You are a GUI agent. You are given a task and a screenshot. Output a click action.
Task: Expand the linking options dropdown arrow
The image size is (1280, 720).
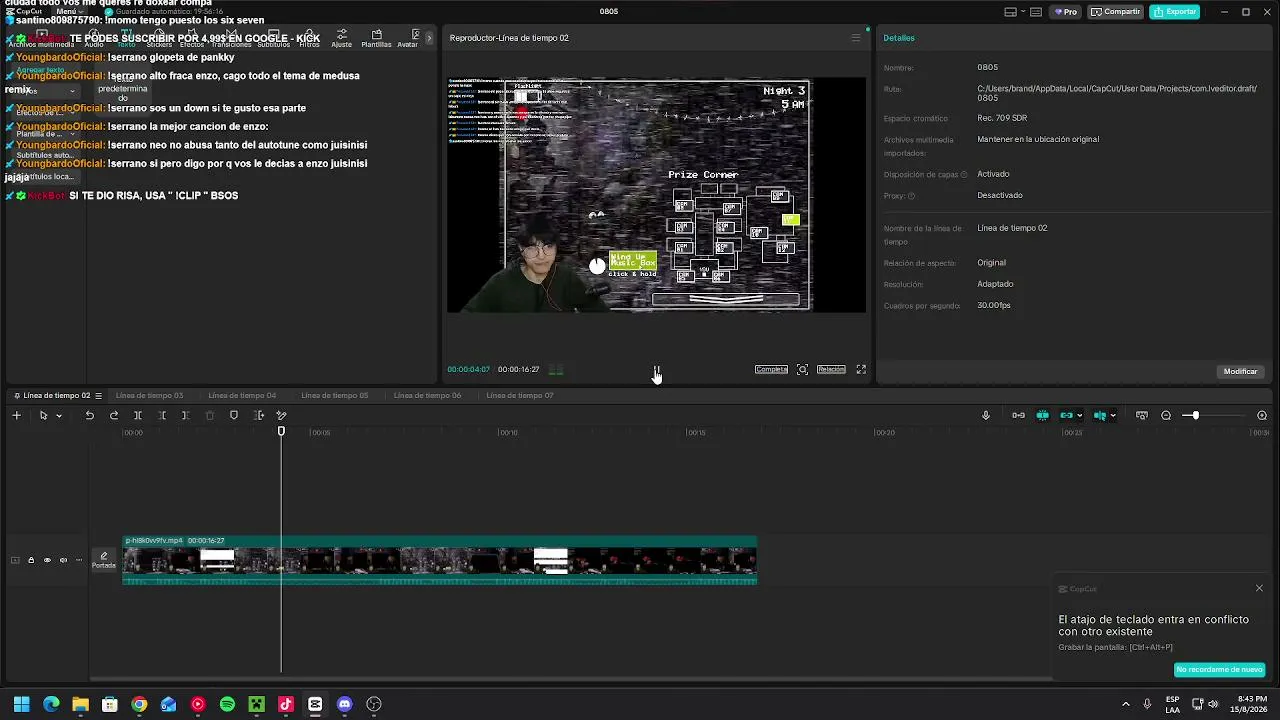coord(1080,416)
